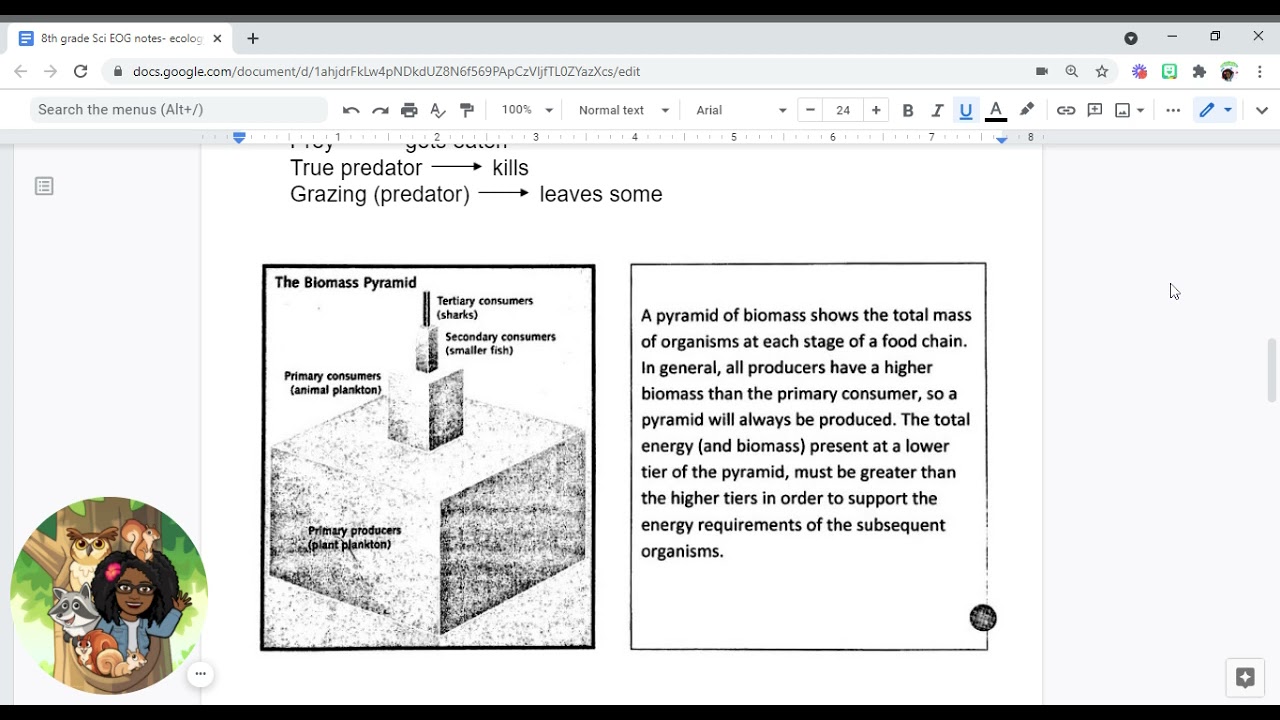Click Explore button at bottom right
The height and width of the screenshot is (720, 1280).
click(x=1245, y=678)
